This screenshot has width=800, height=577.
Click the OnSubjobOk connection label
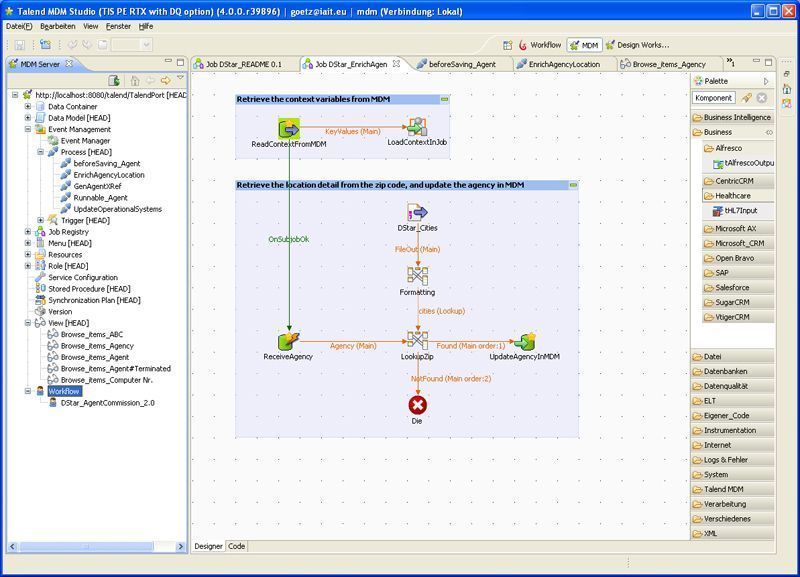coord(289,239)
